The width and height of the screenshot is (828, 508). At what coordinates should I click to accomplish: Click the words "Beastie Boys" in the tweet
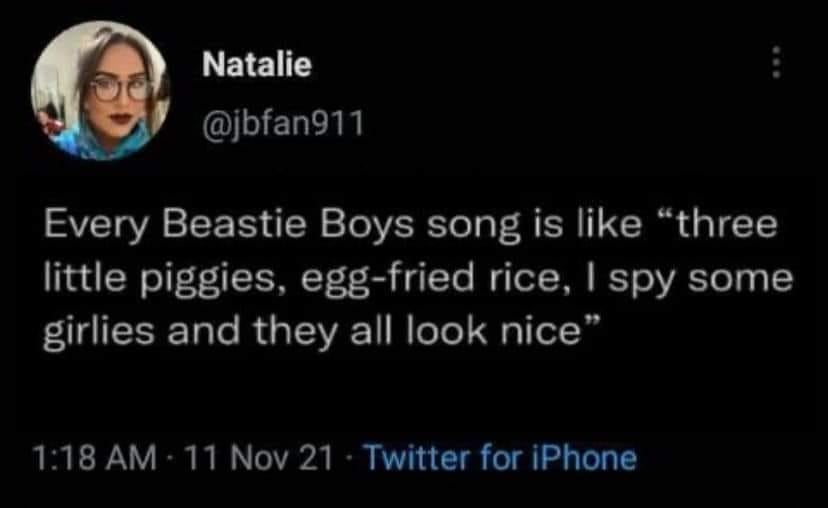point(265,225)
